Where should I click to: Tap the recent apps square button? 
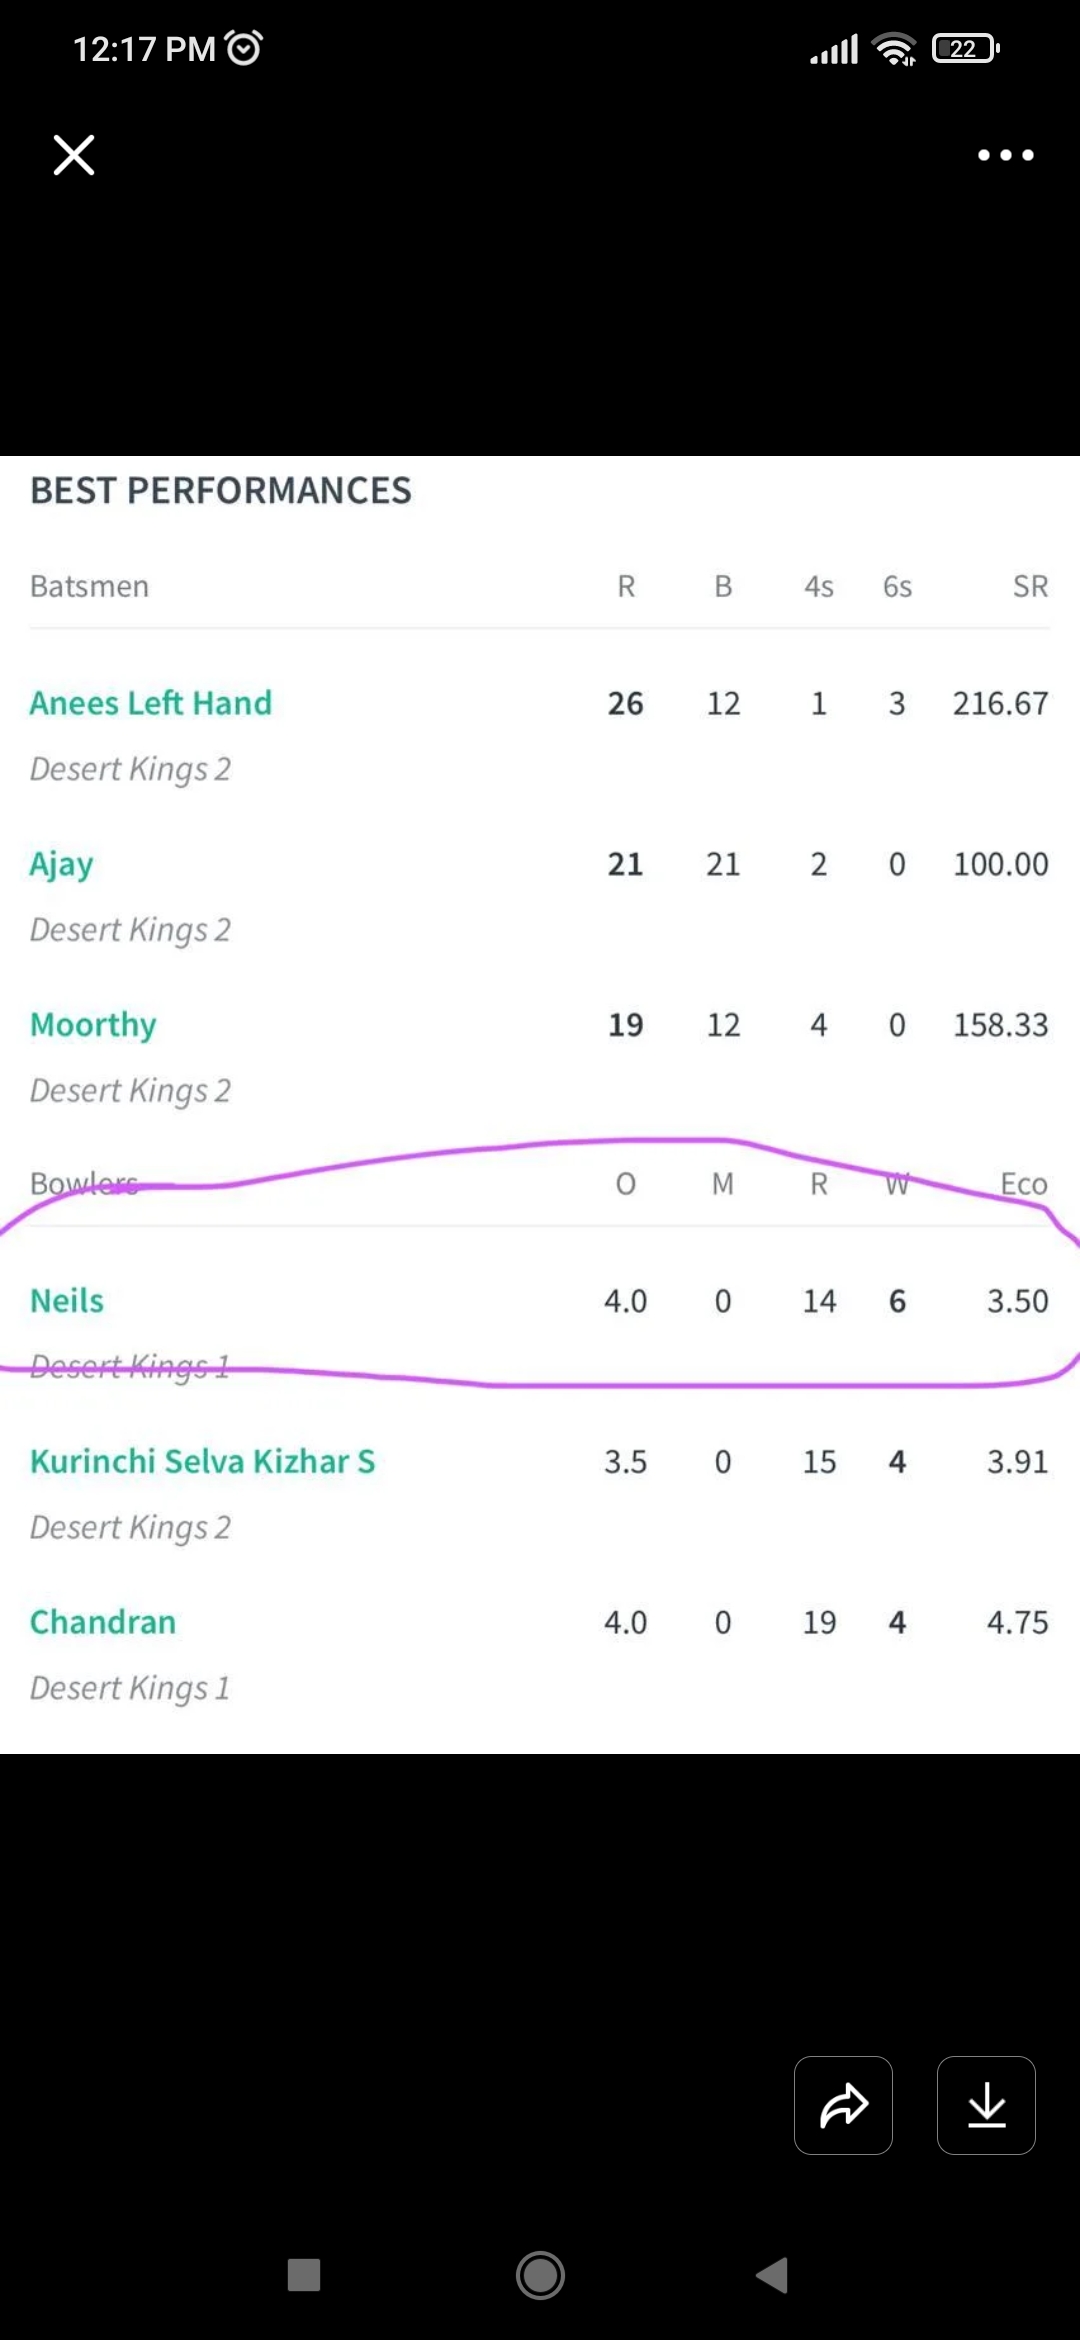tap(304, 2275)
